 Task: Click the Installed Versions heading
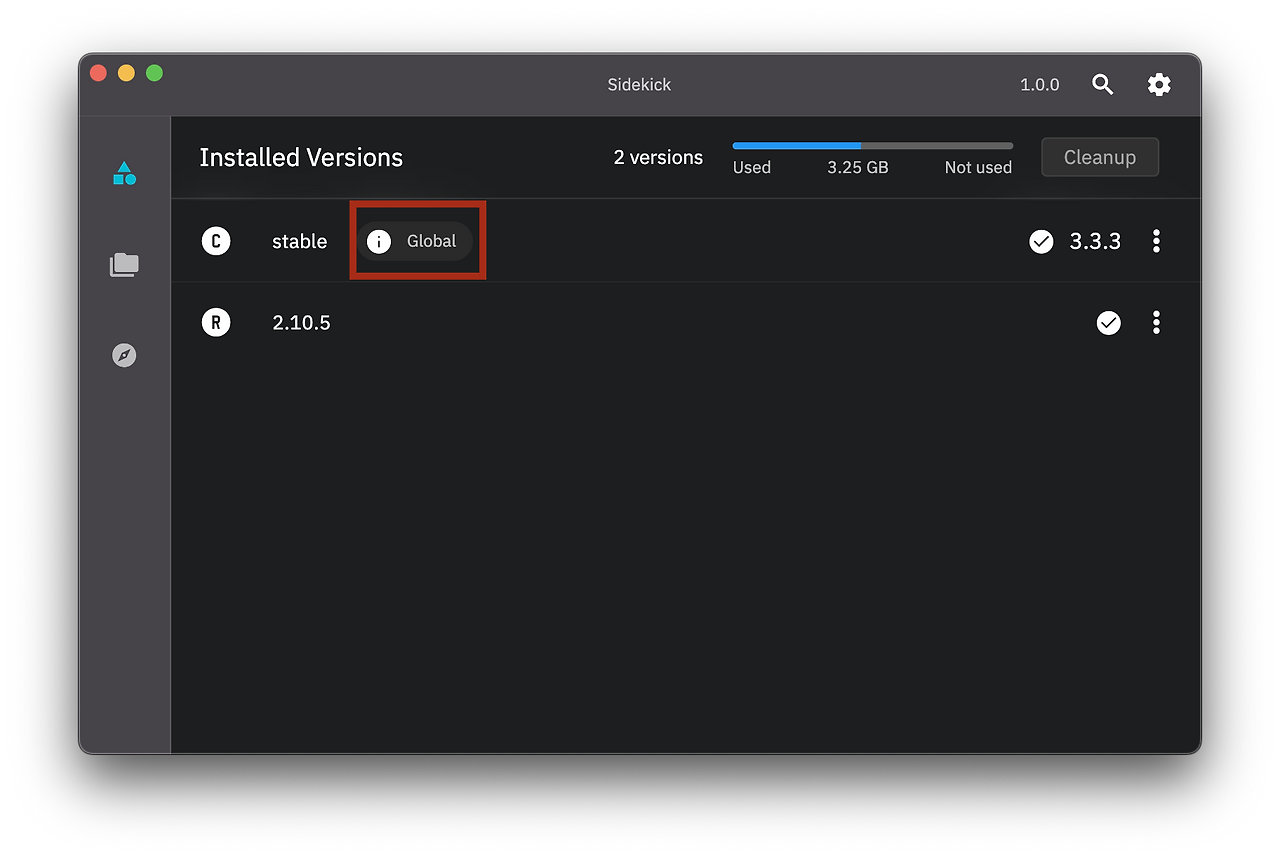tap(301, 157)
